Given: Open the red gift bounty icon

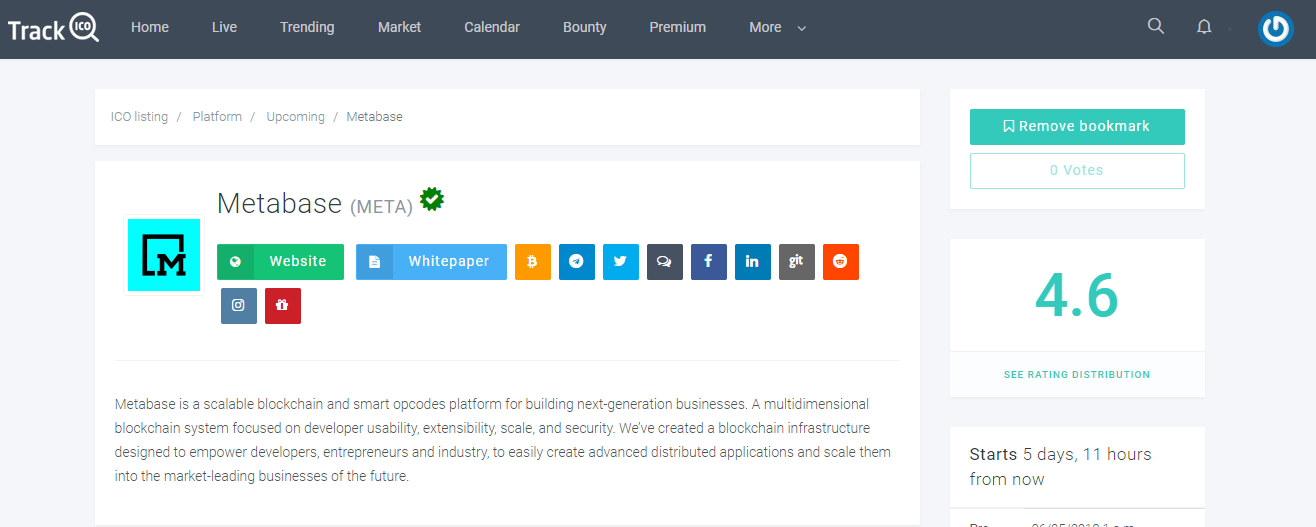Looking at the screenshot, I should point(283,306).
